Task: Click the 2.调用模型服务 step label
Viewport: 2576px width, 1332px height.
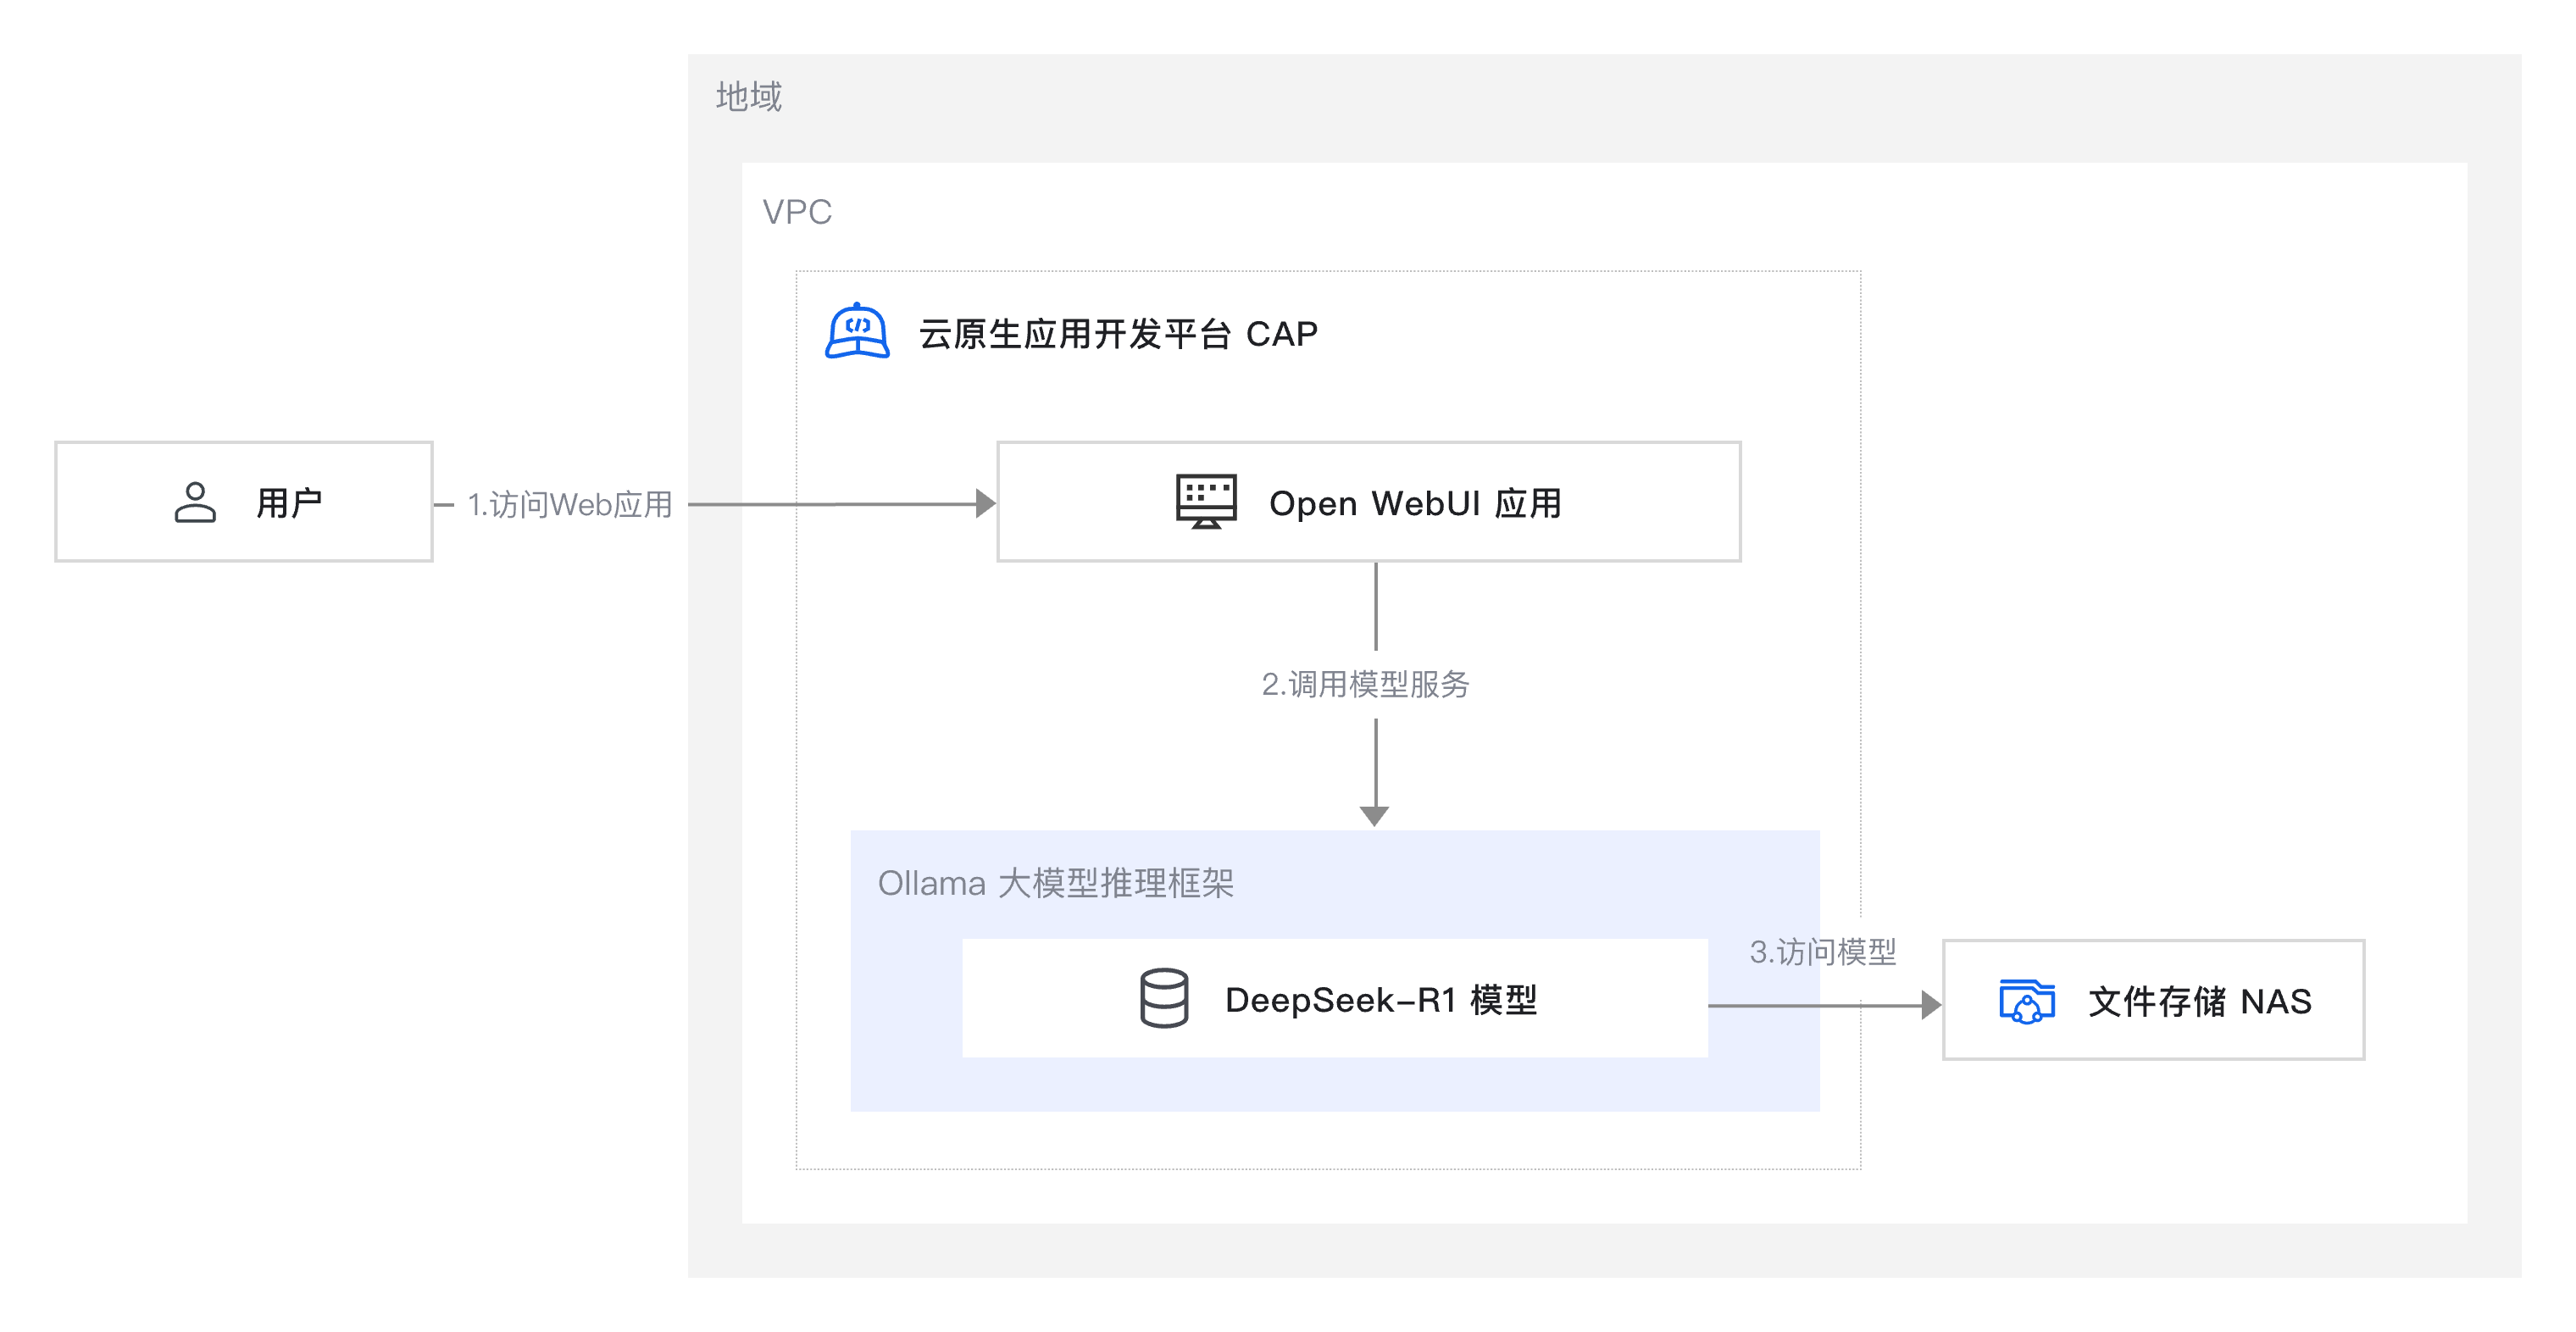Action: pyautogui.click(x=1365, y=684)
